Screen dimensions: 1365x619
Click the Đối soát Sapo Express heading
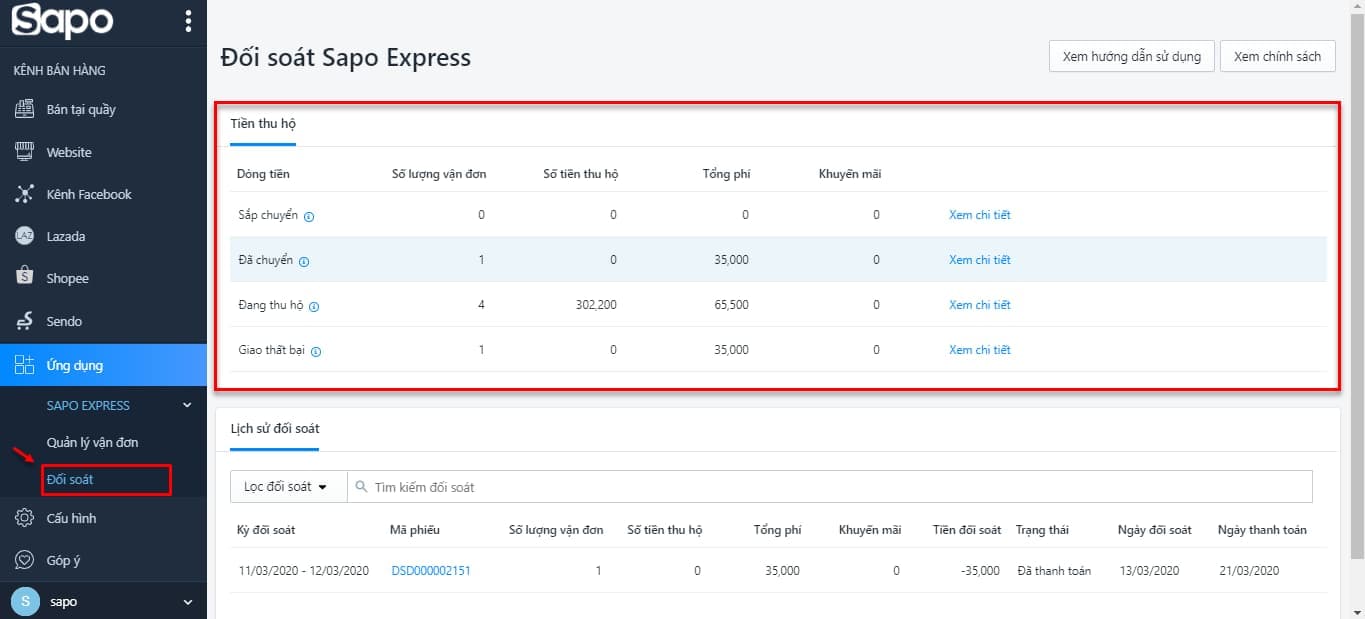click(x=345, y=58)
